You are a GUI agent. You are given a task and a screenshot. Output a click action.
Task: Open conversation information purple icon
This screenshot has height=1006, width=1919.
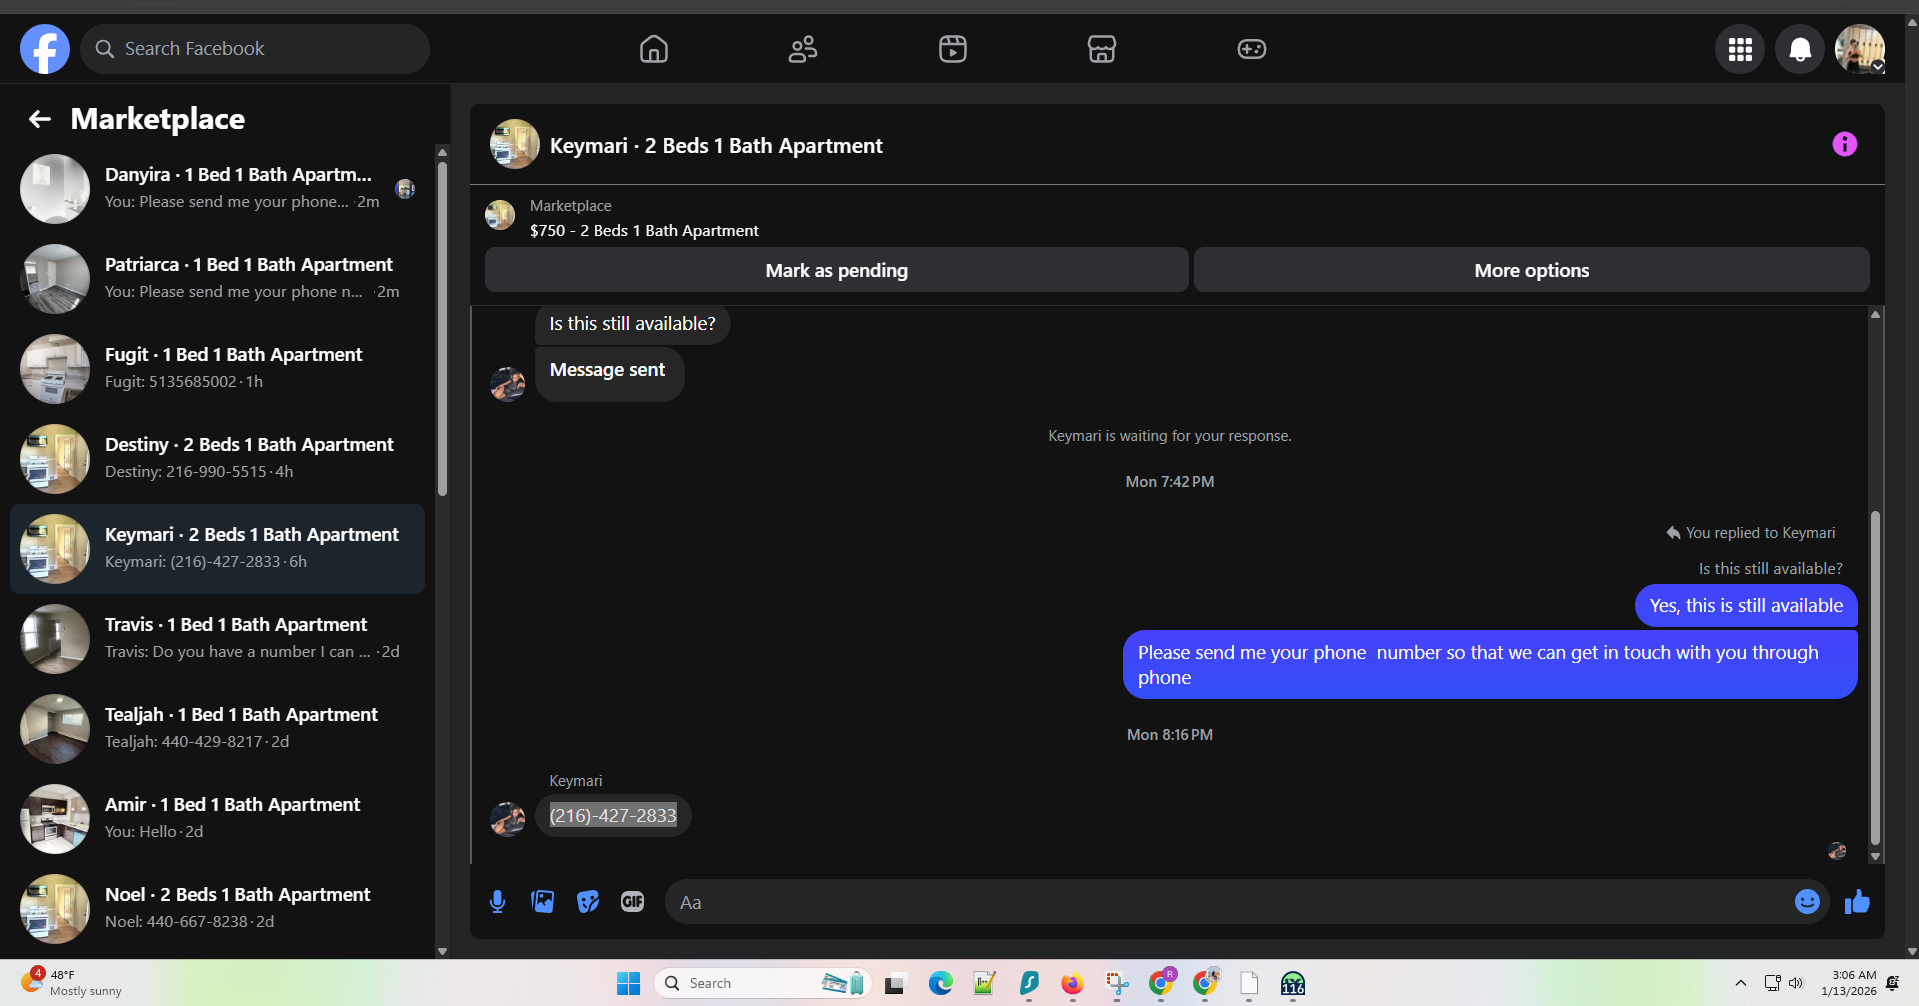point(1844,144)
